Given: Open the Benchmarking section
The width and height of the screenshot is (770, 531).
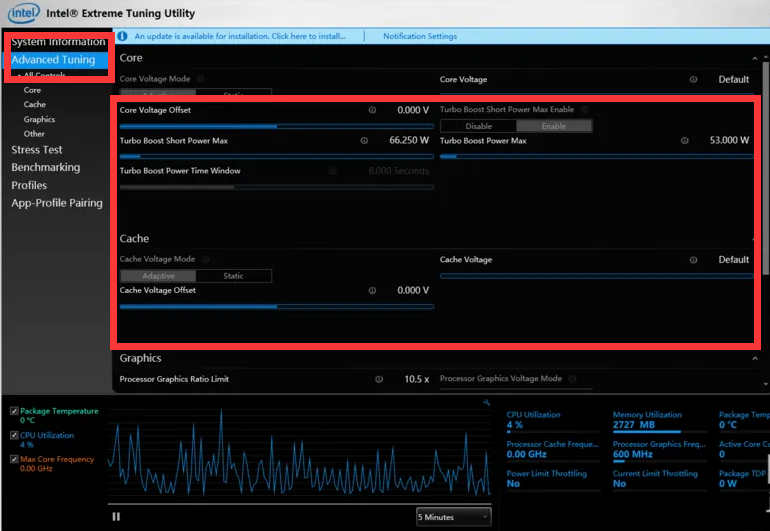Looking at the screenshot, I should click(46, 168).
